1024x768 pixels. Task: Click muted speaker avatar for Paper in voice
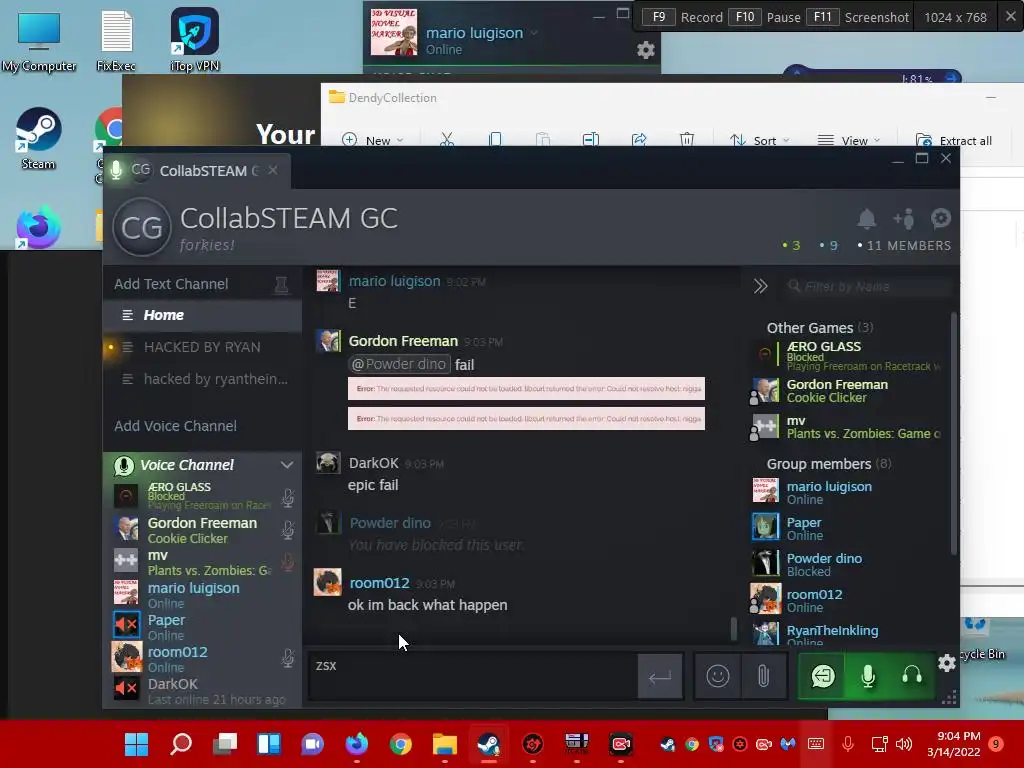click(126, 625)
